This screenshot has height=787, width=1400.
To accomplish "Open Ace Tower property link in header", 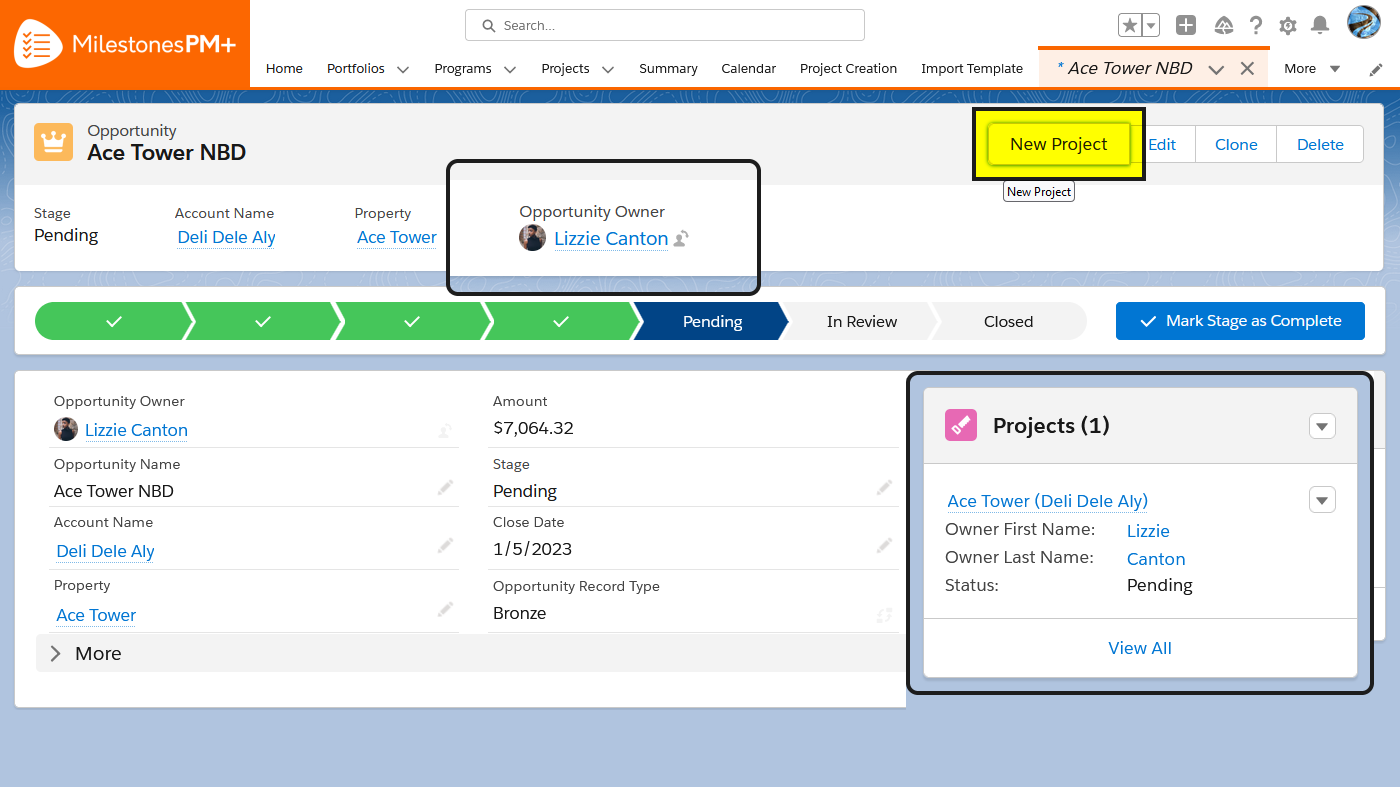I will (x=397, y=237).
